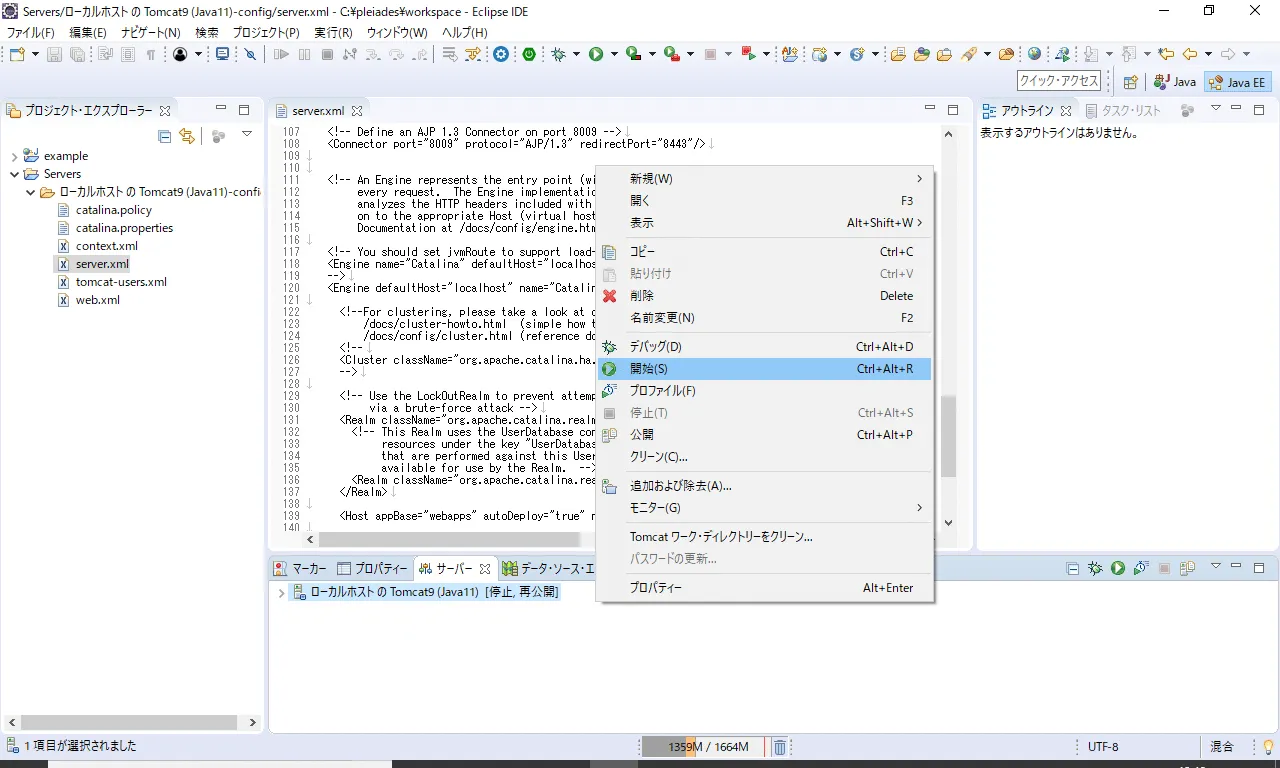Open the Project Explorer view menu arrow
This screenshot has width=1280, height=768.
pos(247,134)
